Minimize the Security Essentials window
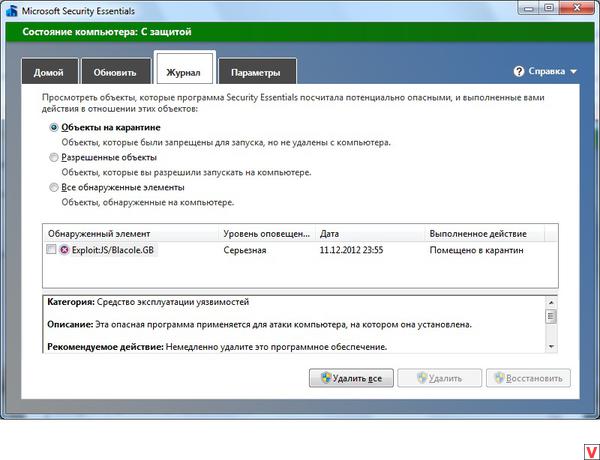This screenshot has width=600, height=460. pyautogui.click(x=529, y=8)
